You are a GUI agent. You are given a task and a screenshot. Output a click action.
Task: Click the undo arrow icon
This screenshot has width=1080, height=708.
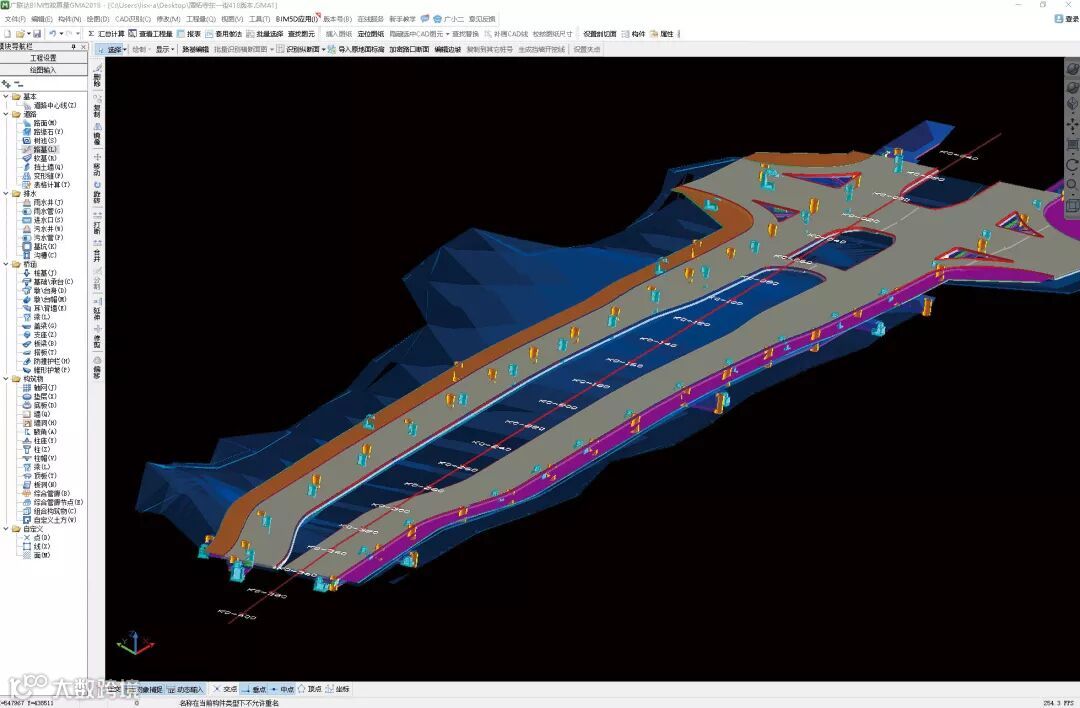[x=52, y=34]
